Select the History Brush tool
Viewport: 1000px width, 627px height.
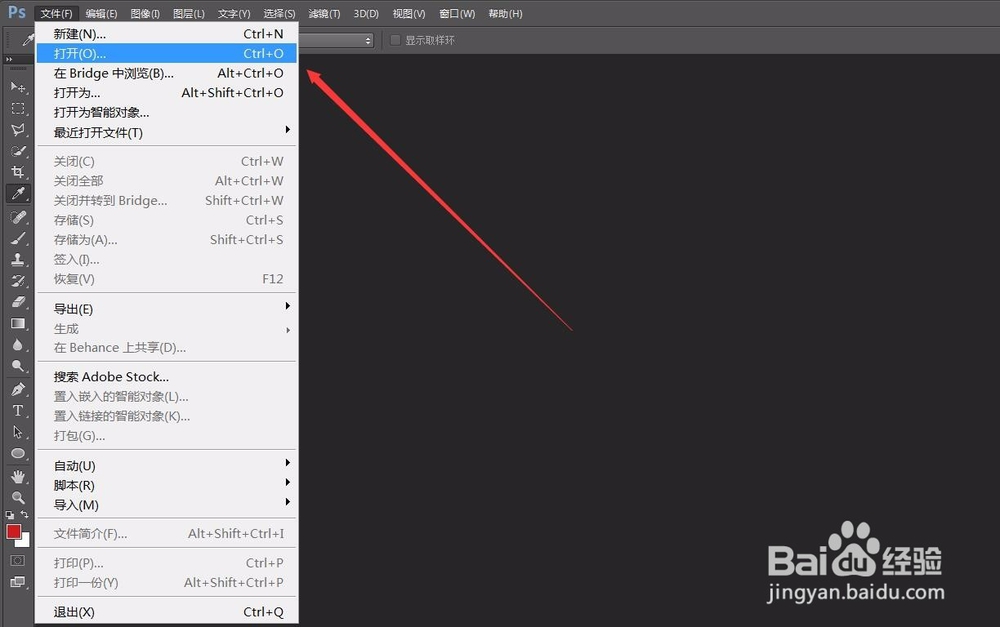(18, 281)
